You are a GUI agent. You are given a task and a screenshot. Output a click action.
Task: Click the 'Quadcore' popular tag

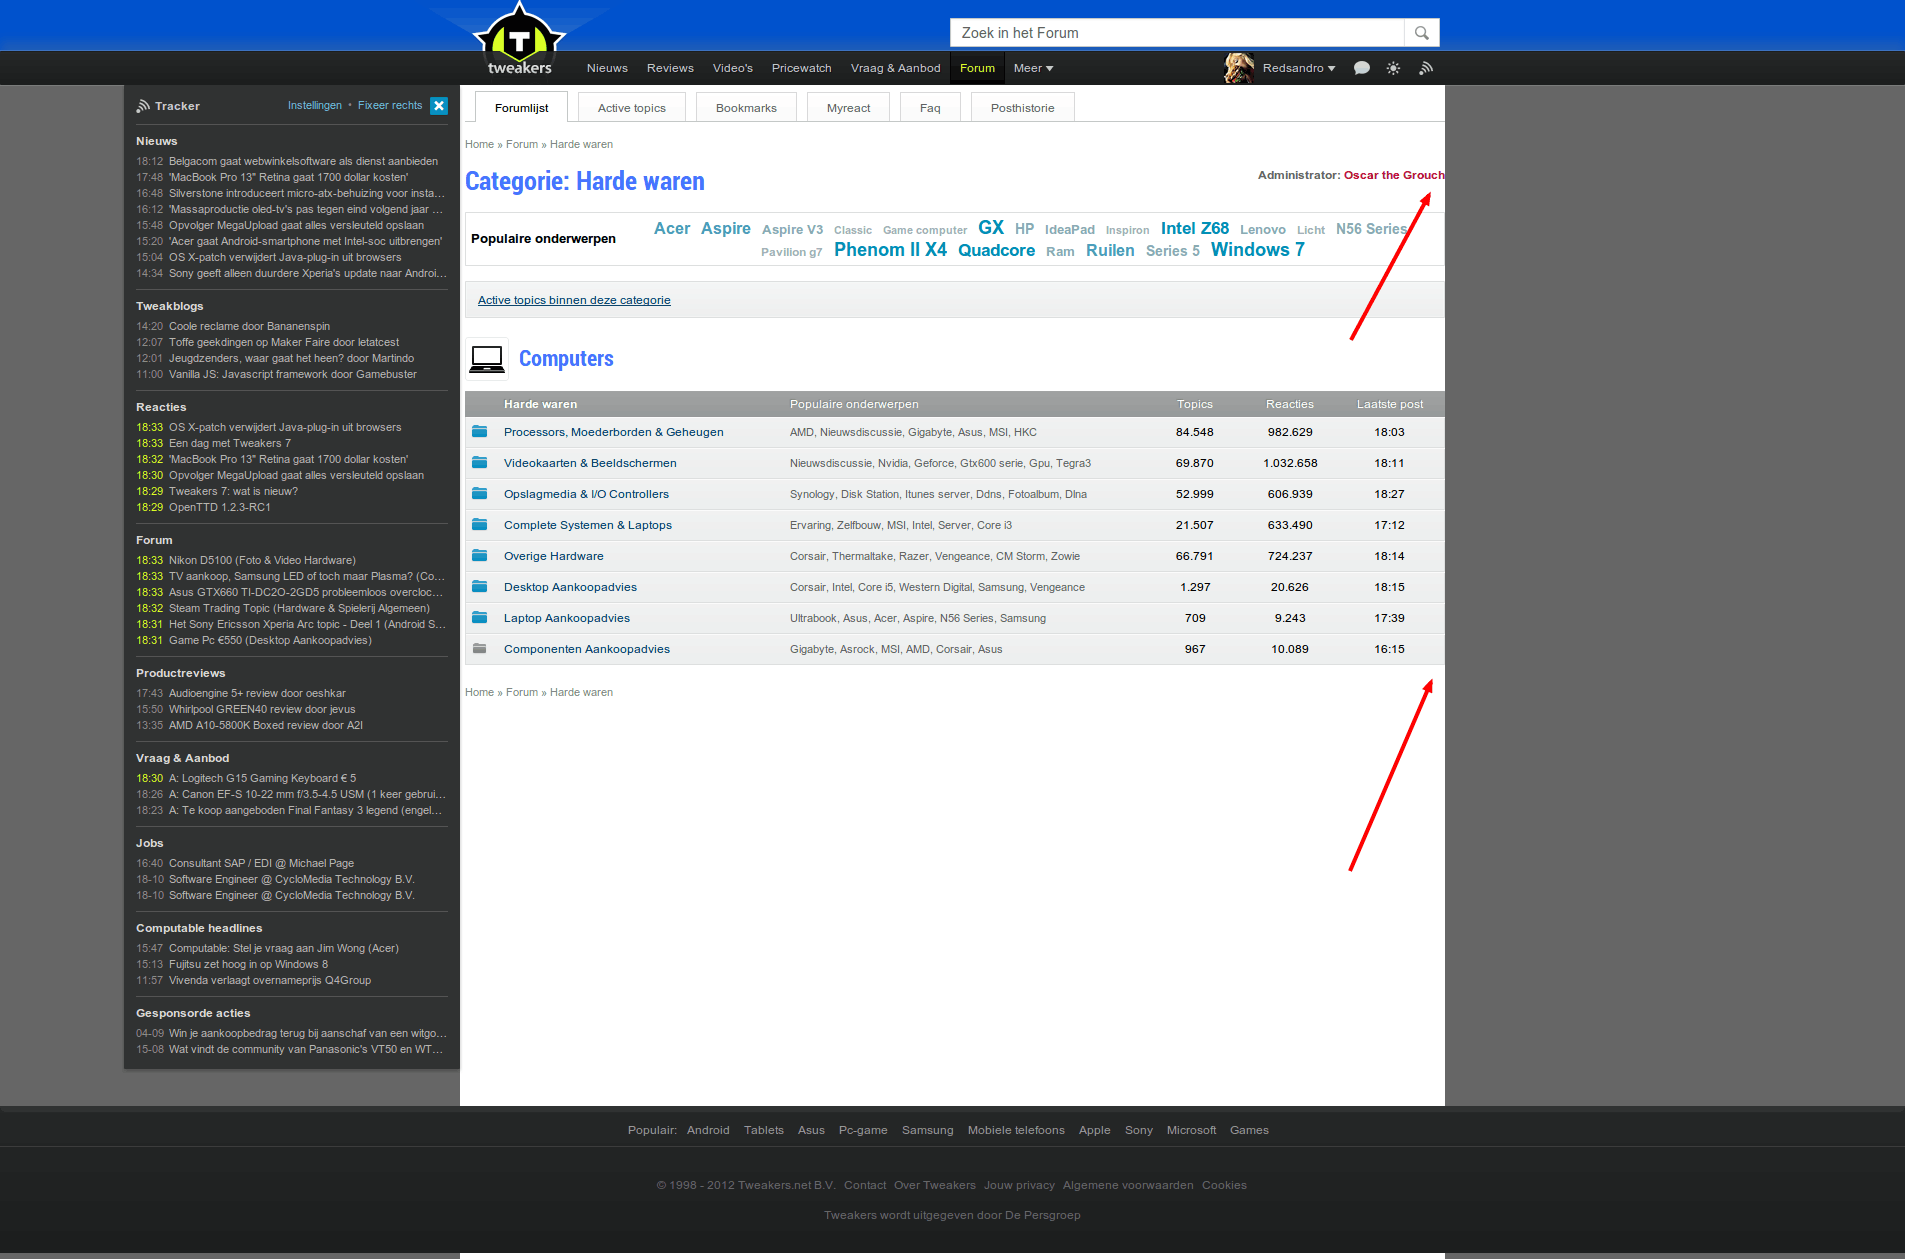[996, 250]
